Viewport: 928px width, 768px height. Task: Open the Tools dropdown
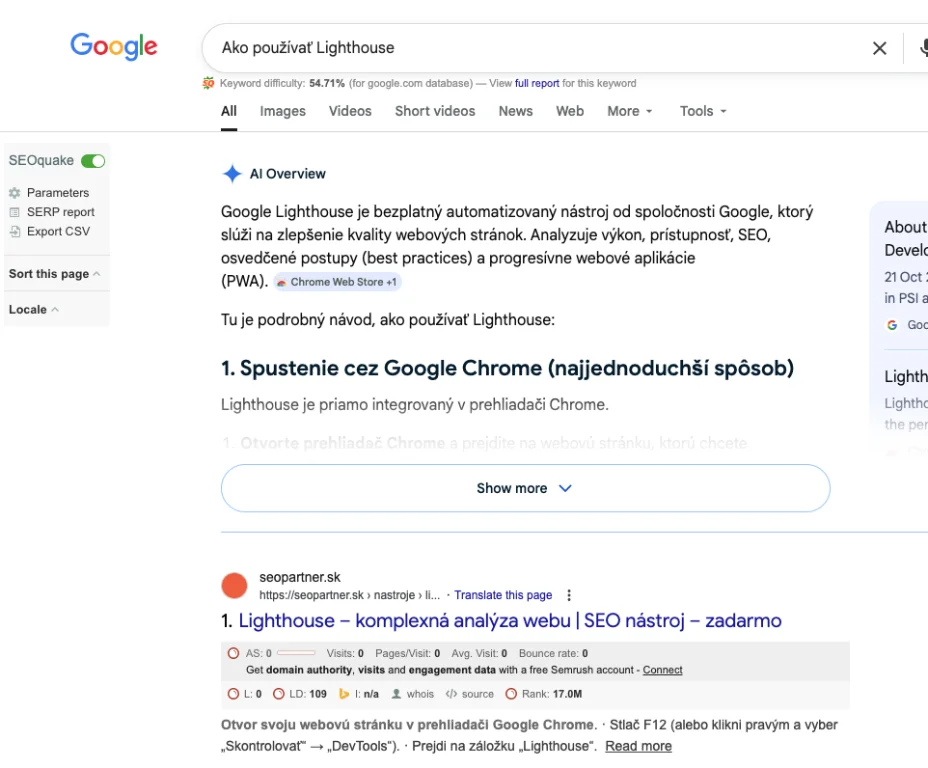703,111
